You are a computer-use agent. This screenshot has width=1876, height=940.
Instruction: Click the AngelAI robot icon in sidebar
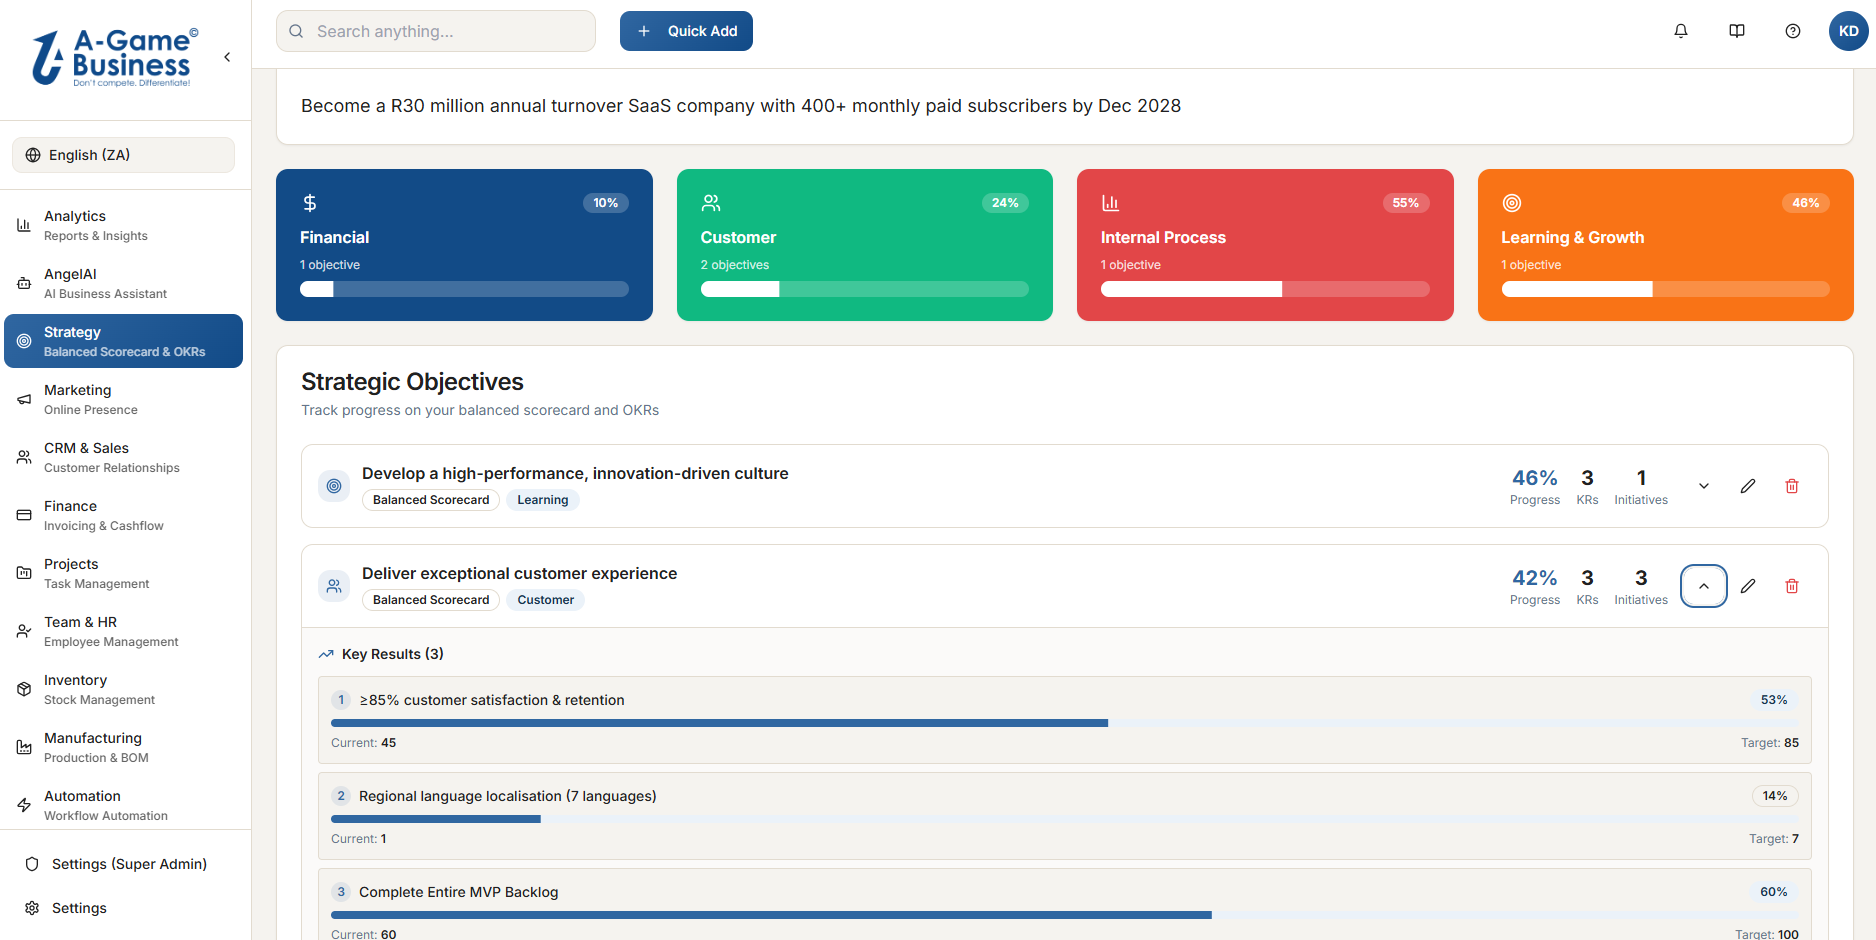pos(24,284)
